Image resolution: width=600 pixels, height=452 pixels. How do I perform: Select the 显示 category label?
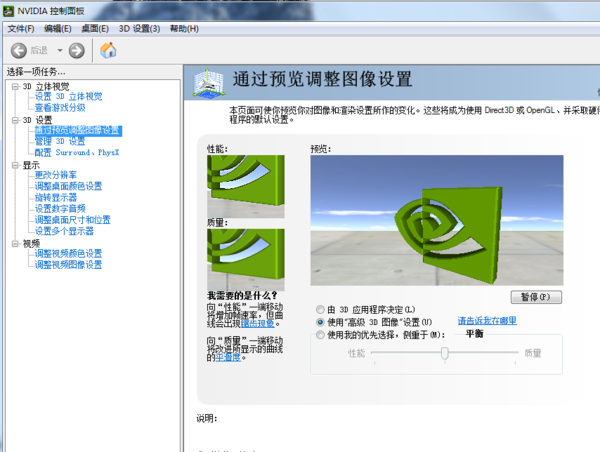(31, 165)
